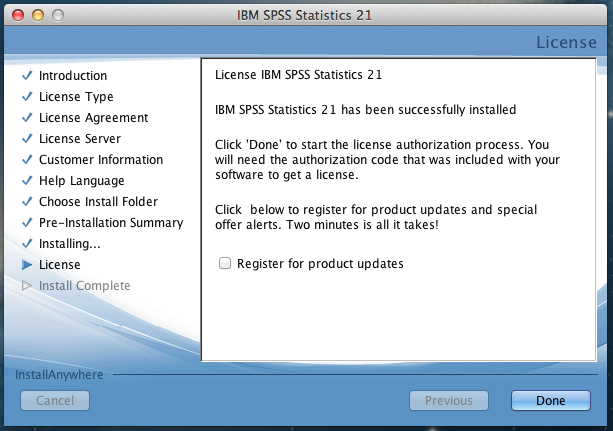Viewport: 613px width, 431px height.
Task: Click the Cancel button
Action: [55, 401]
